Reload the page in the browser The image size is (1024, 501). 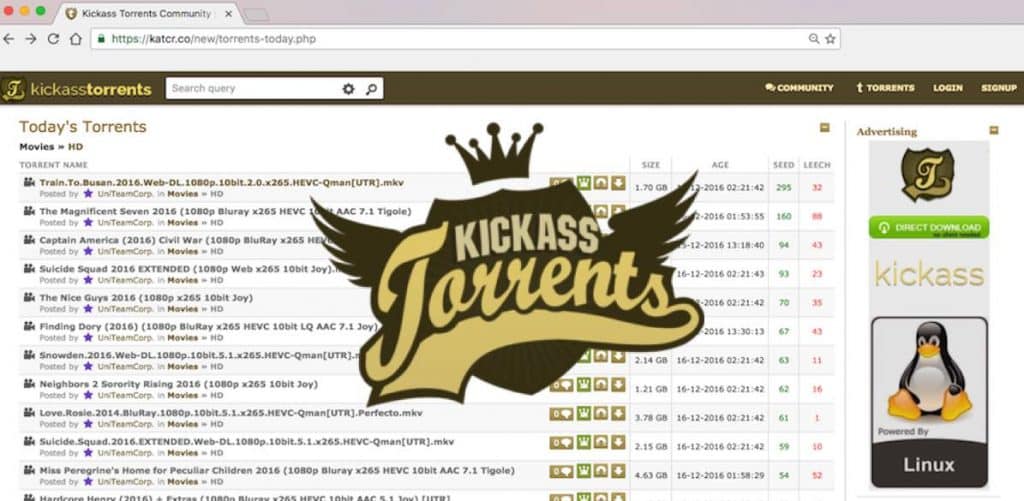53,39
